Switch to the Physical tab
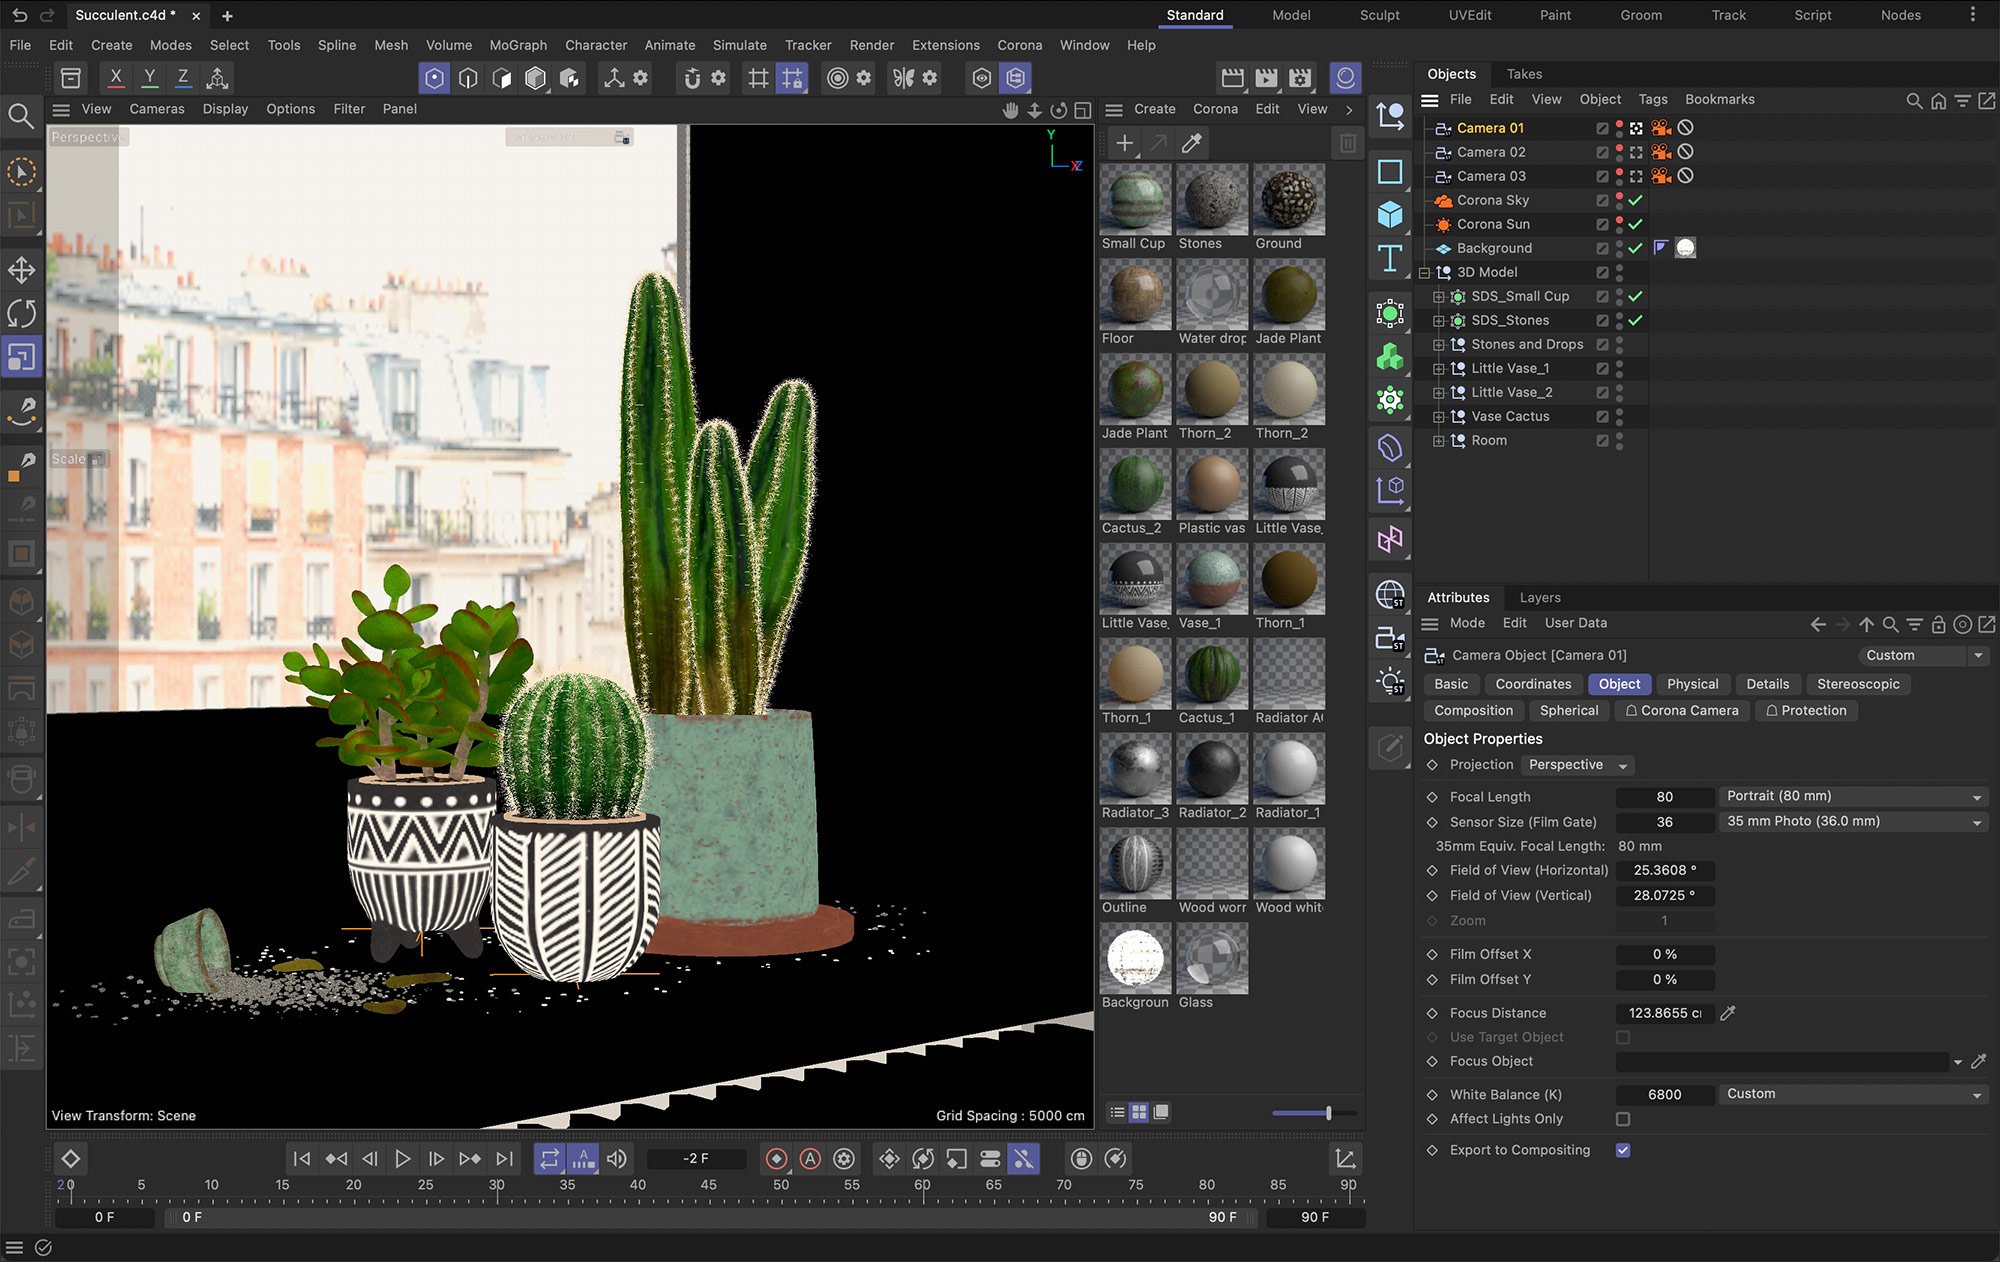This screenshot has width=2000, height=1262. coord(1692,684)
